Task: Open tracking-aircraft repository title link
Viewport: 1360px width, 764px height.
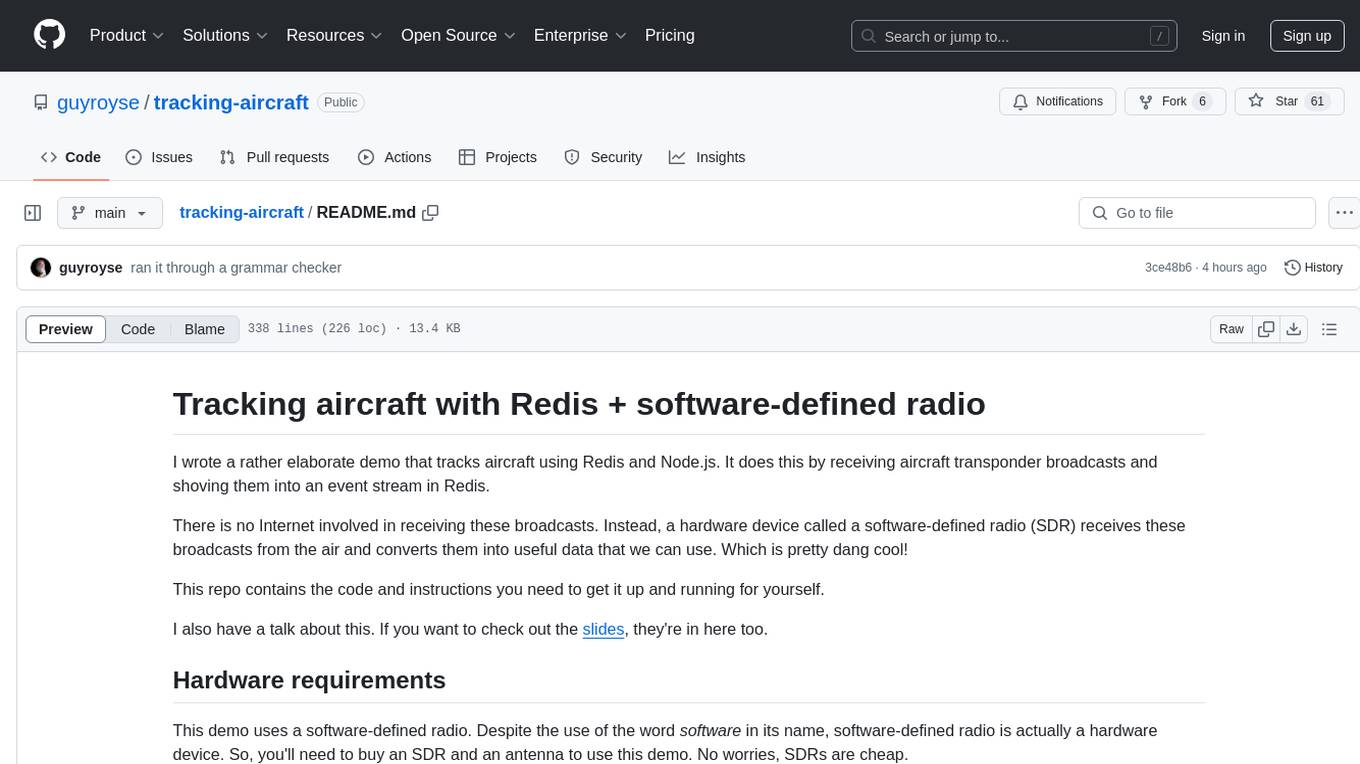Action: [231, 102]
